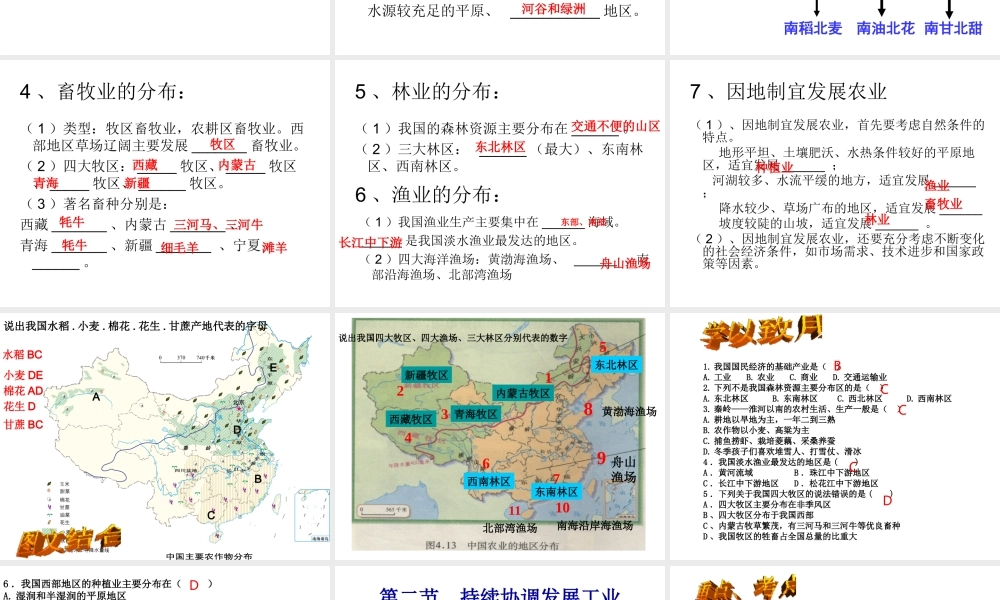
Task: Click the red label 小麦 DE
Action: [x=23, y=375]
